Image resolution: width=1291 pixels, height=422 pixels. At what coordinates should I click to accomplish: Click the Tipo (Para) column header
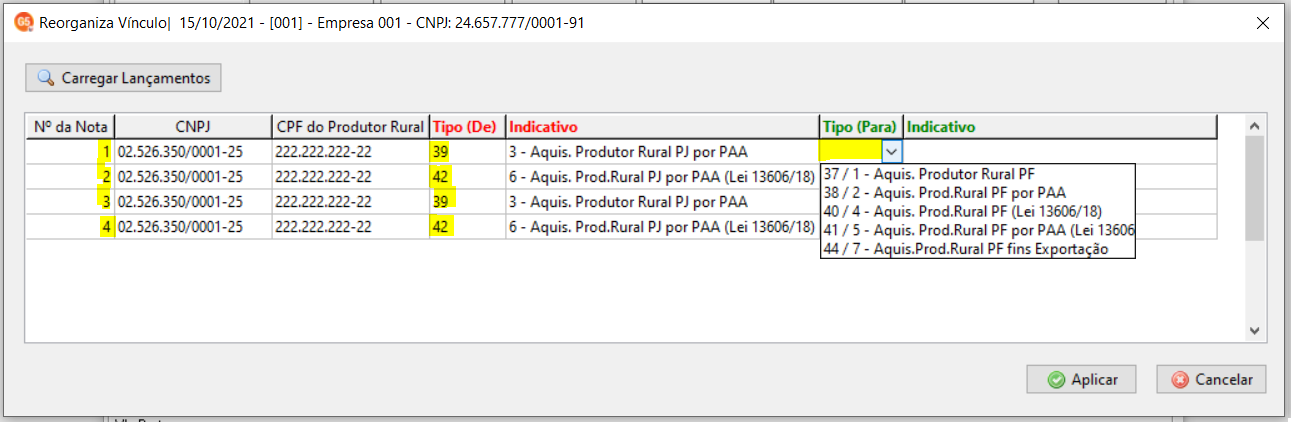coord(860,127)
